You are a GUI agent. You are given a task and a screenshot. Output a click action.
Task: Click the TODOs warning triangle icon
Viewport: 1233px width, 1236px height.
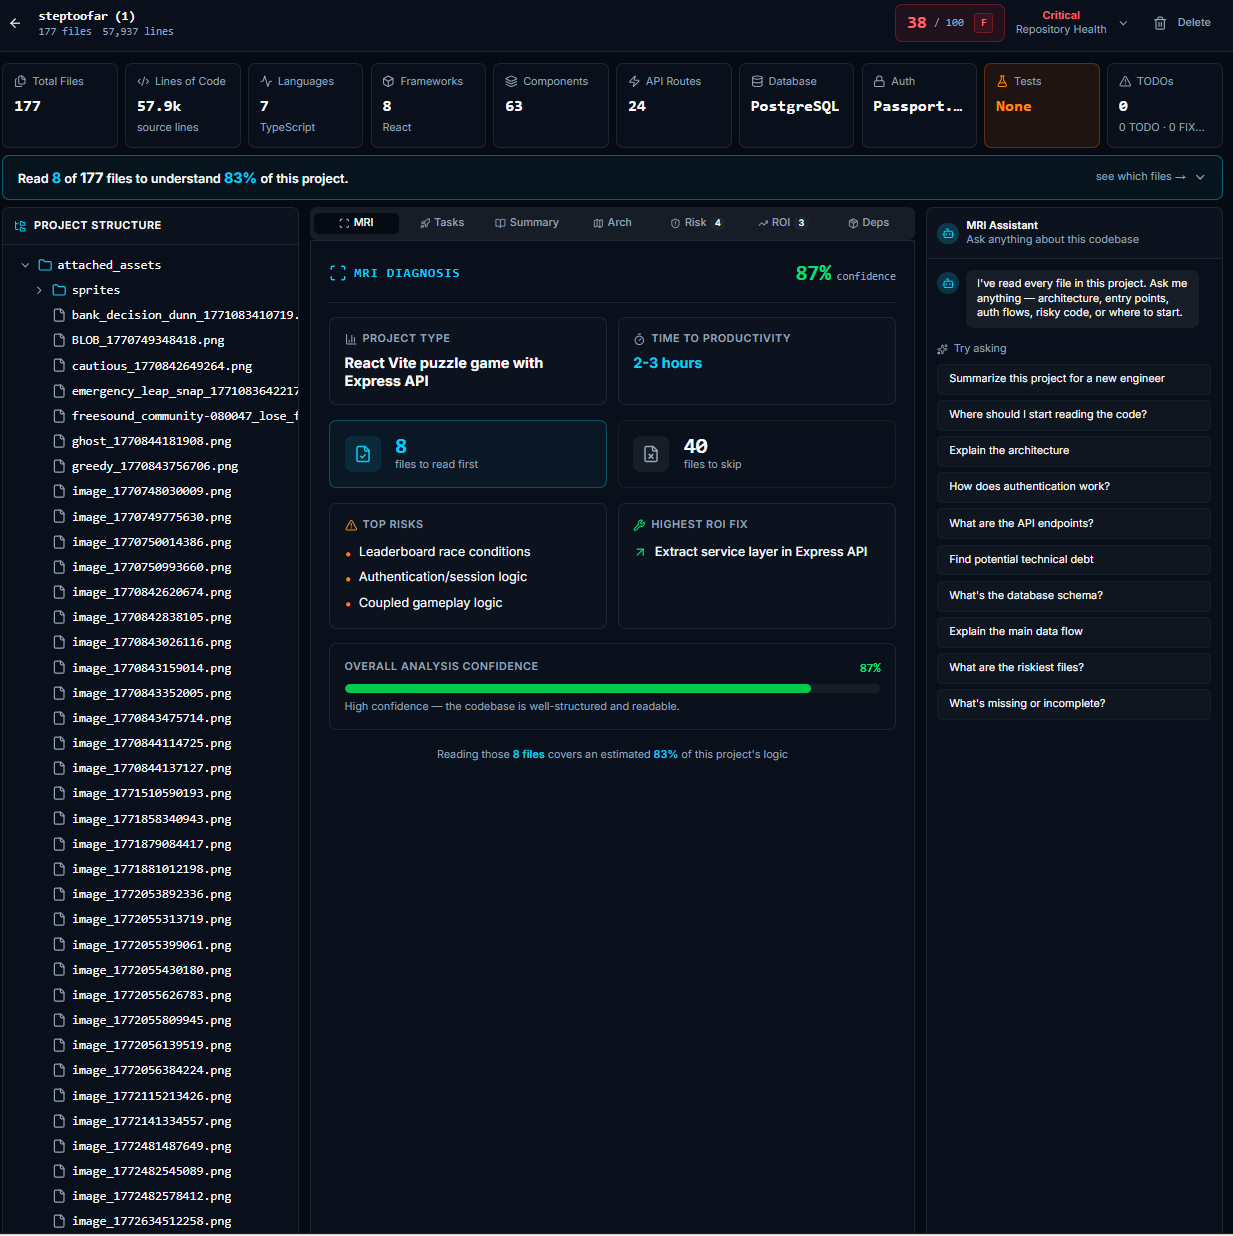[1125, 81]
